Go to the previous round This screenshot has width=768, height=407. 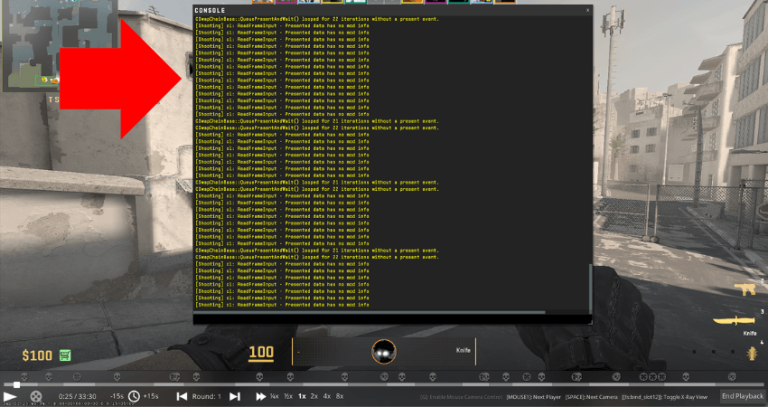(182, 396)
